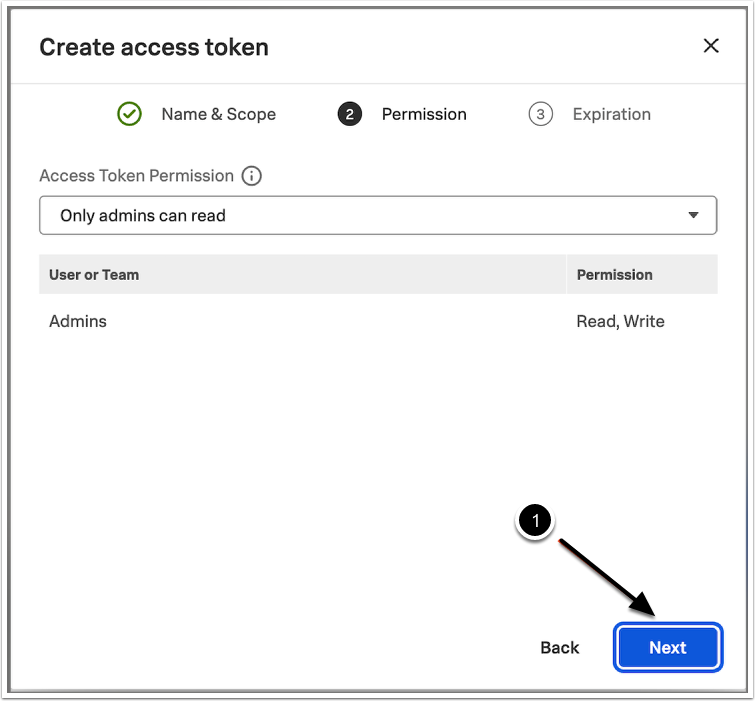This screenshot has height=701, width=755.
Task: Click the step 2 number circle
Action: 350,114
